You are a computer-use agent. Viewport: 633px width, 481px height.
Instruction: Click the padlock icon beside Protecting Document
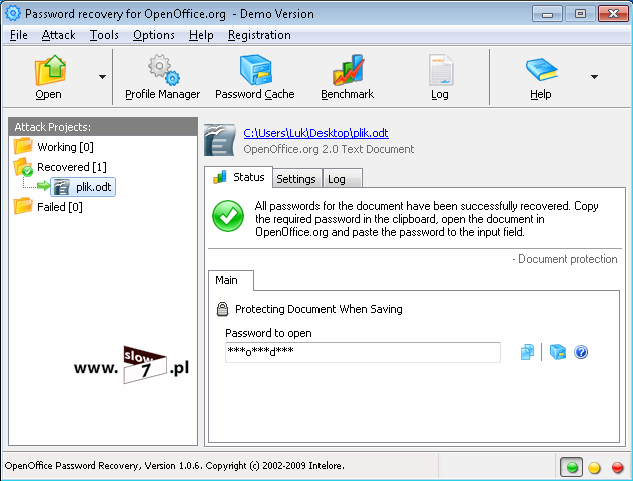click(x=222, y=309)
